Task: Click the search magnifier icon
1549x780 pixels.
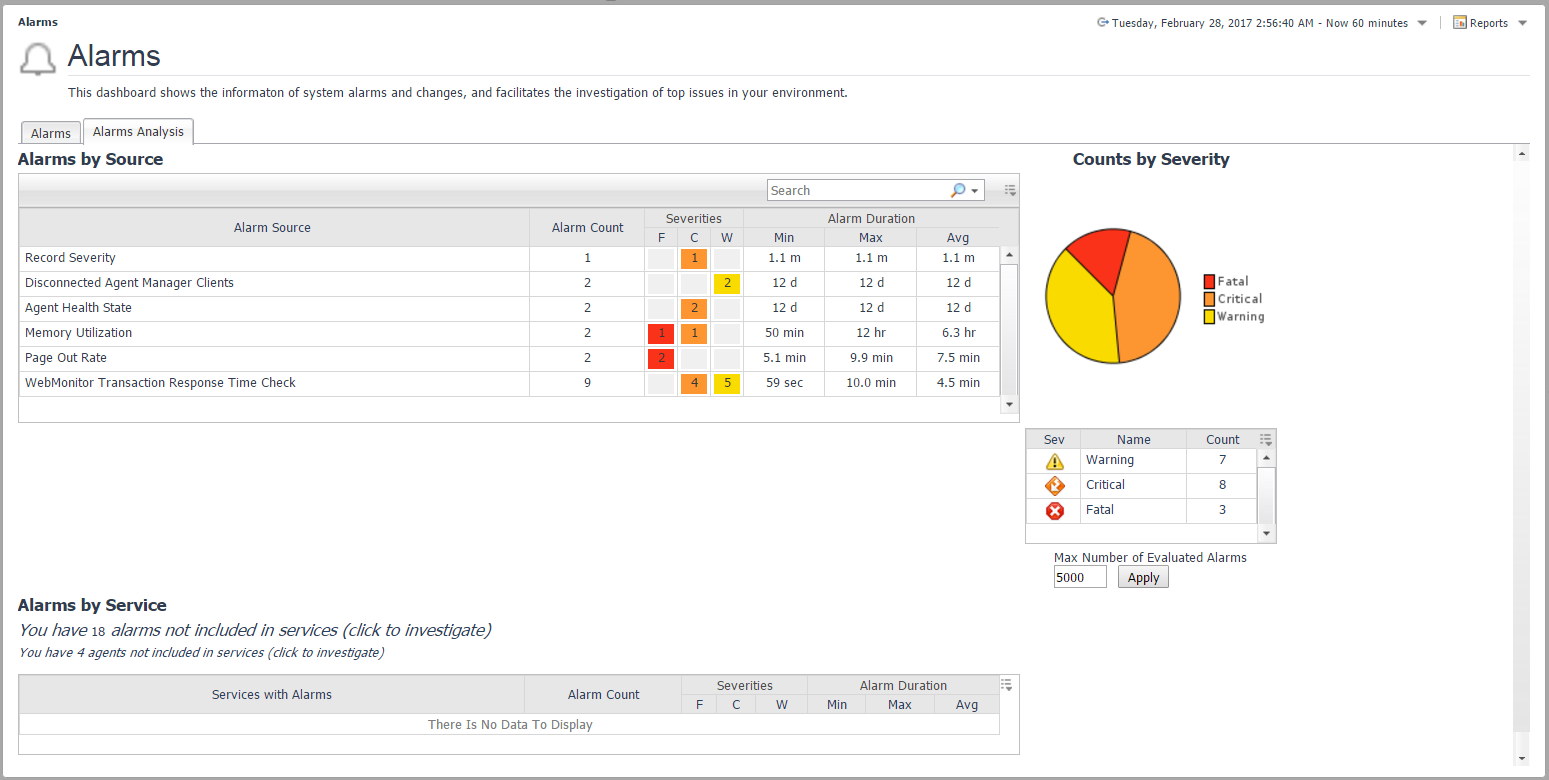Action: tap(958, 190)
